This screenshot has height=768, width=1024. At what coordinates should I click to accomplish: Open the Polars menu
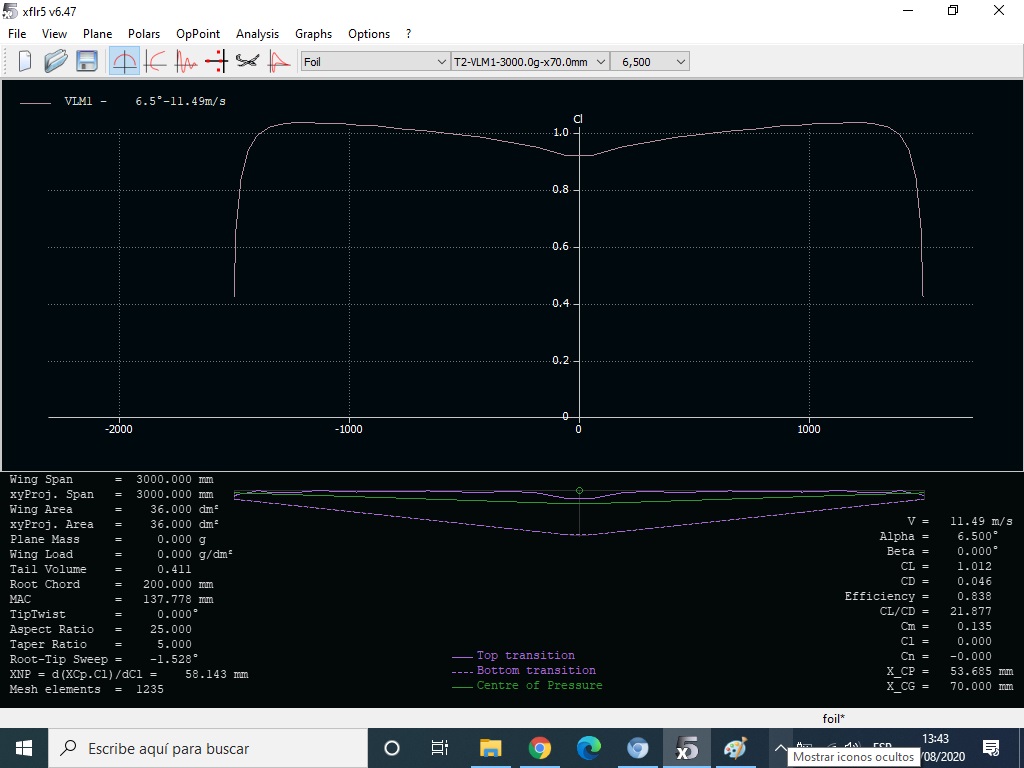click(x=144, y=34)
